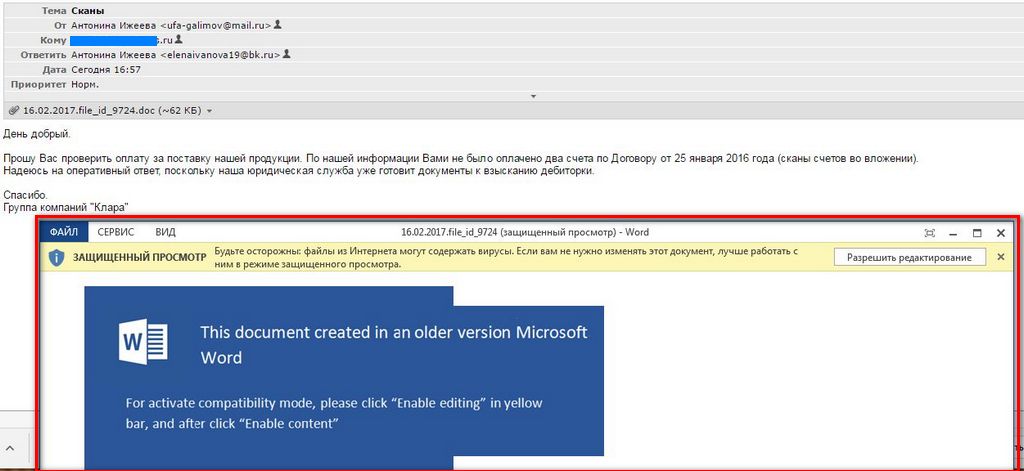This screenshot has width=1024, height=471.
Task: Click the priority value Норм.
Action: [x=85, y=84]
